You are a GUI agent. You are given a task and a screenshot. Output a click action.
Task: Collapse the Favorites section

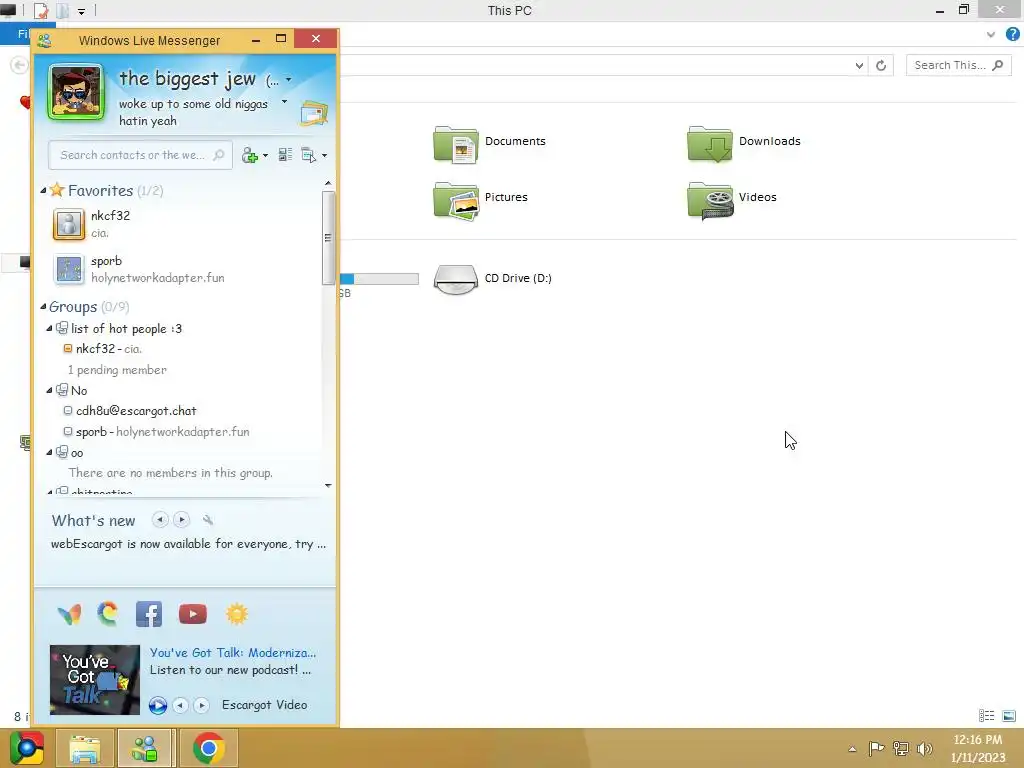[x=43, y=191]
